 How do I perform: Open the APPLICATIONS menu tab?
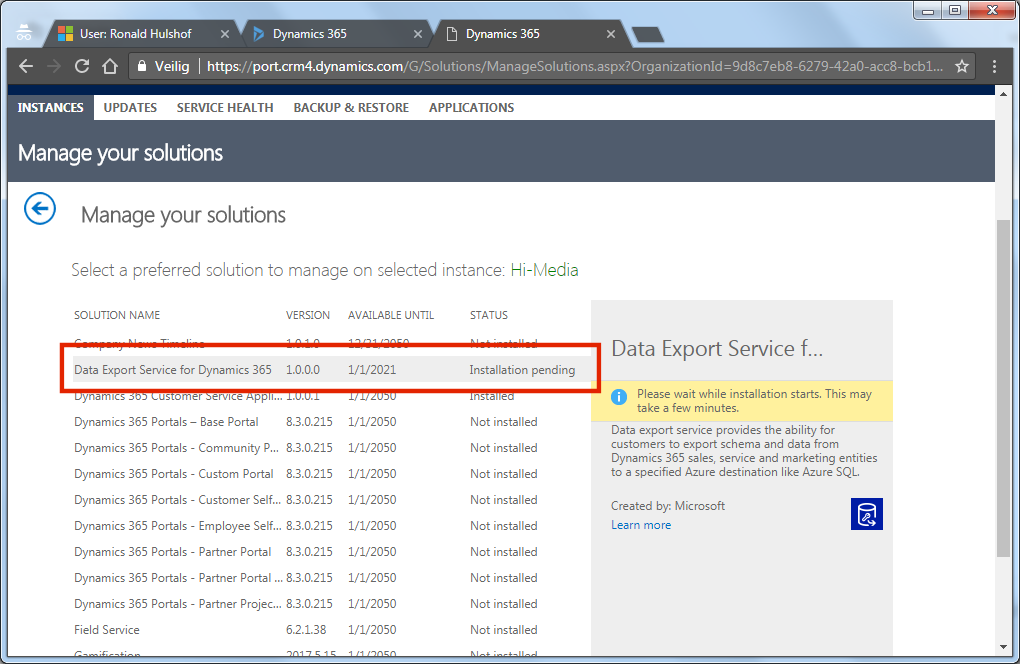[x=472, y=107]
